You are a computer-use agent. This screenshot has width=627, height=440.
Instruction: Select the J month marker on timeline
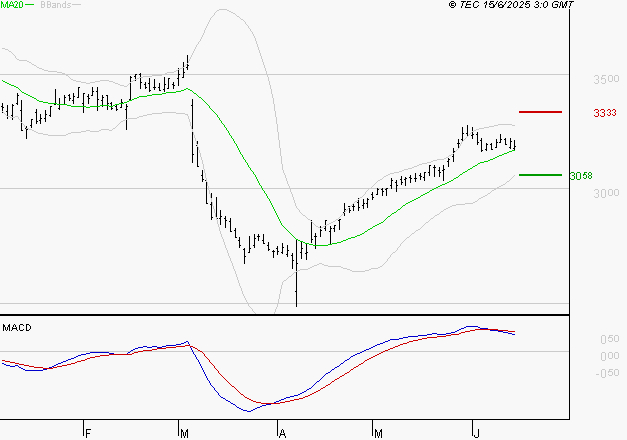[x=476, y=433]
